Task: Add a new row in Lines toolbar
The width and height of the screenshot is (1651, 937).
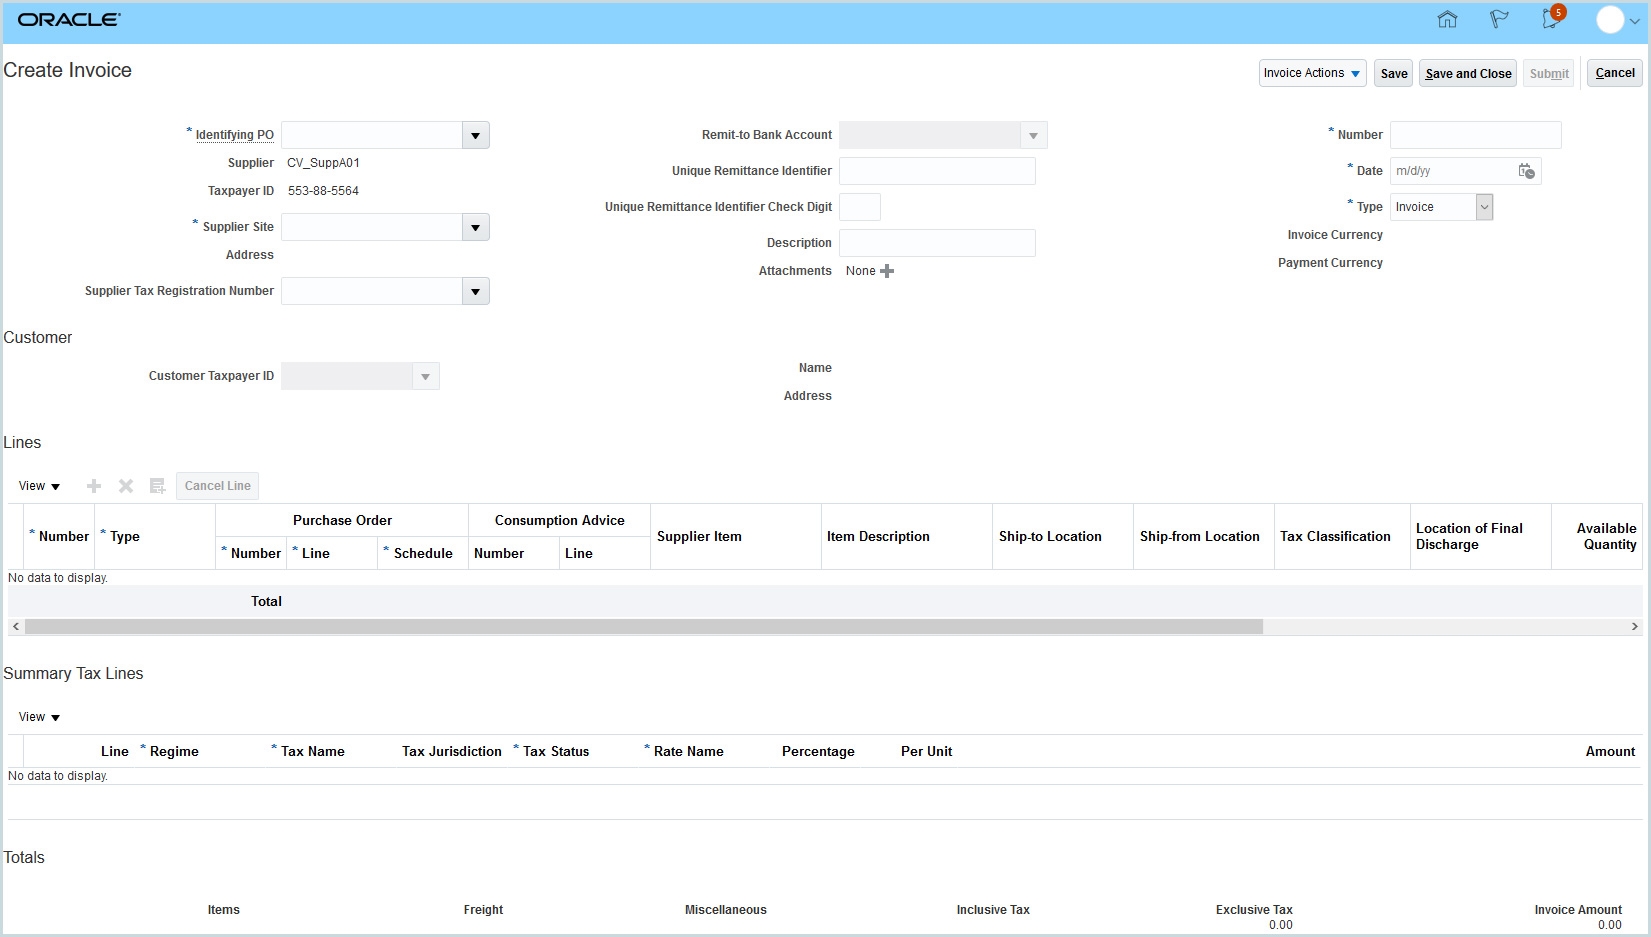Action: (94, 486)
